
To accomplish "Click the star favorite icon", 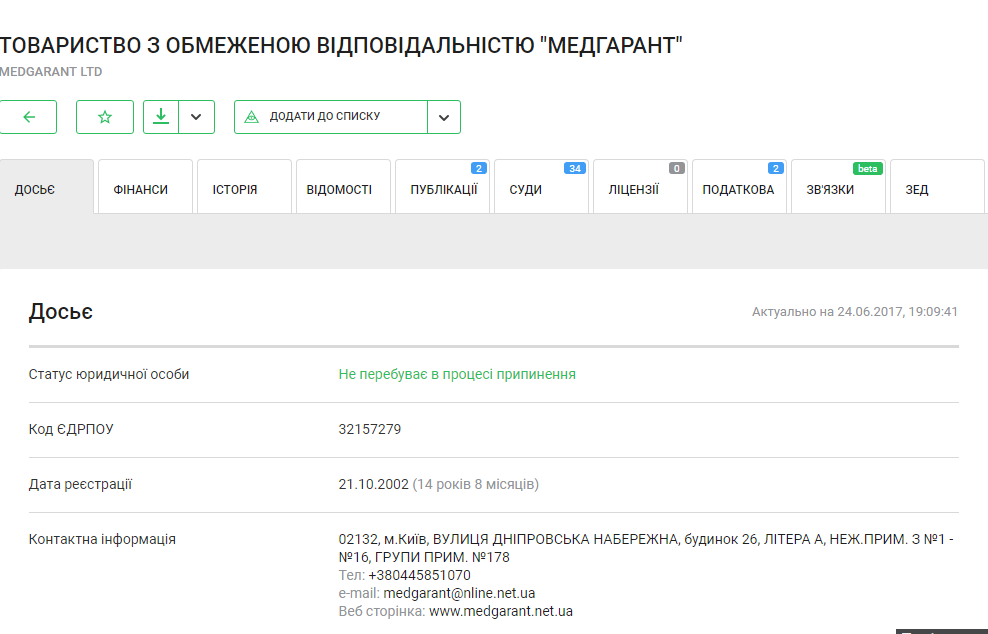I will point(105,117).
